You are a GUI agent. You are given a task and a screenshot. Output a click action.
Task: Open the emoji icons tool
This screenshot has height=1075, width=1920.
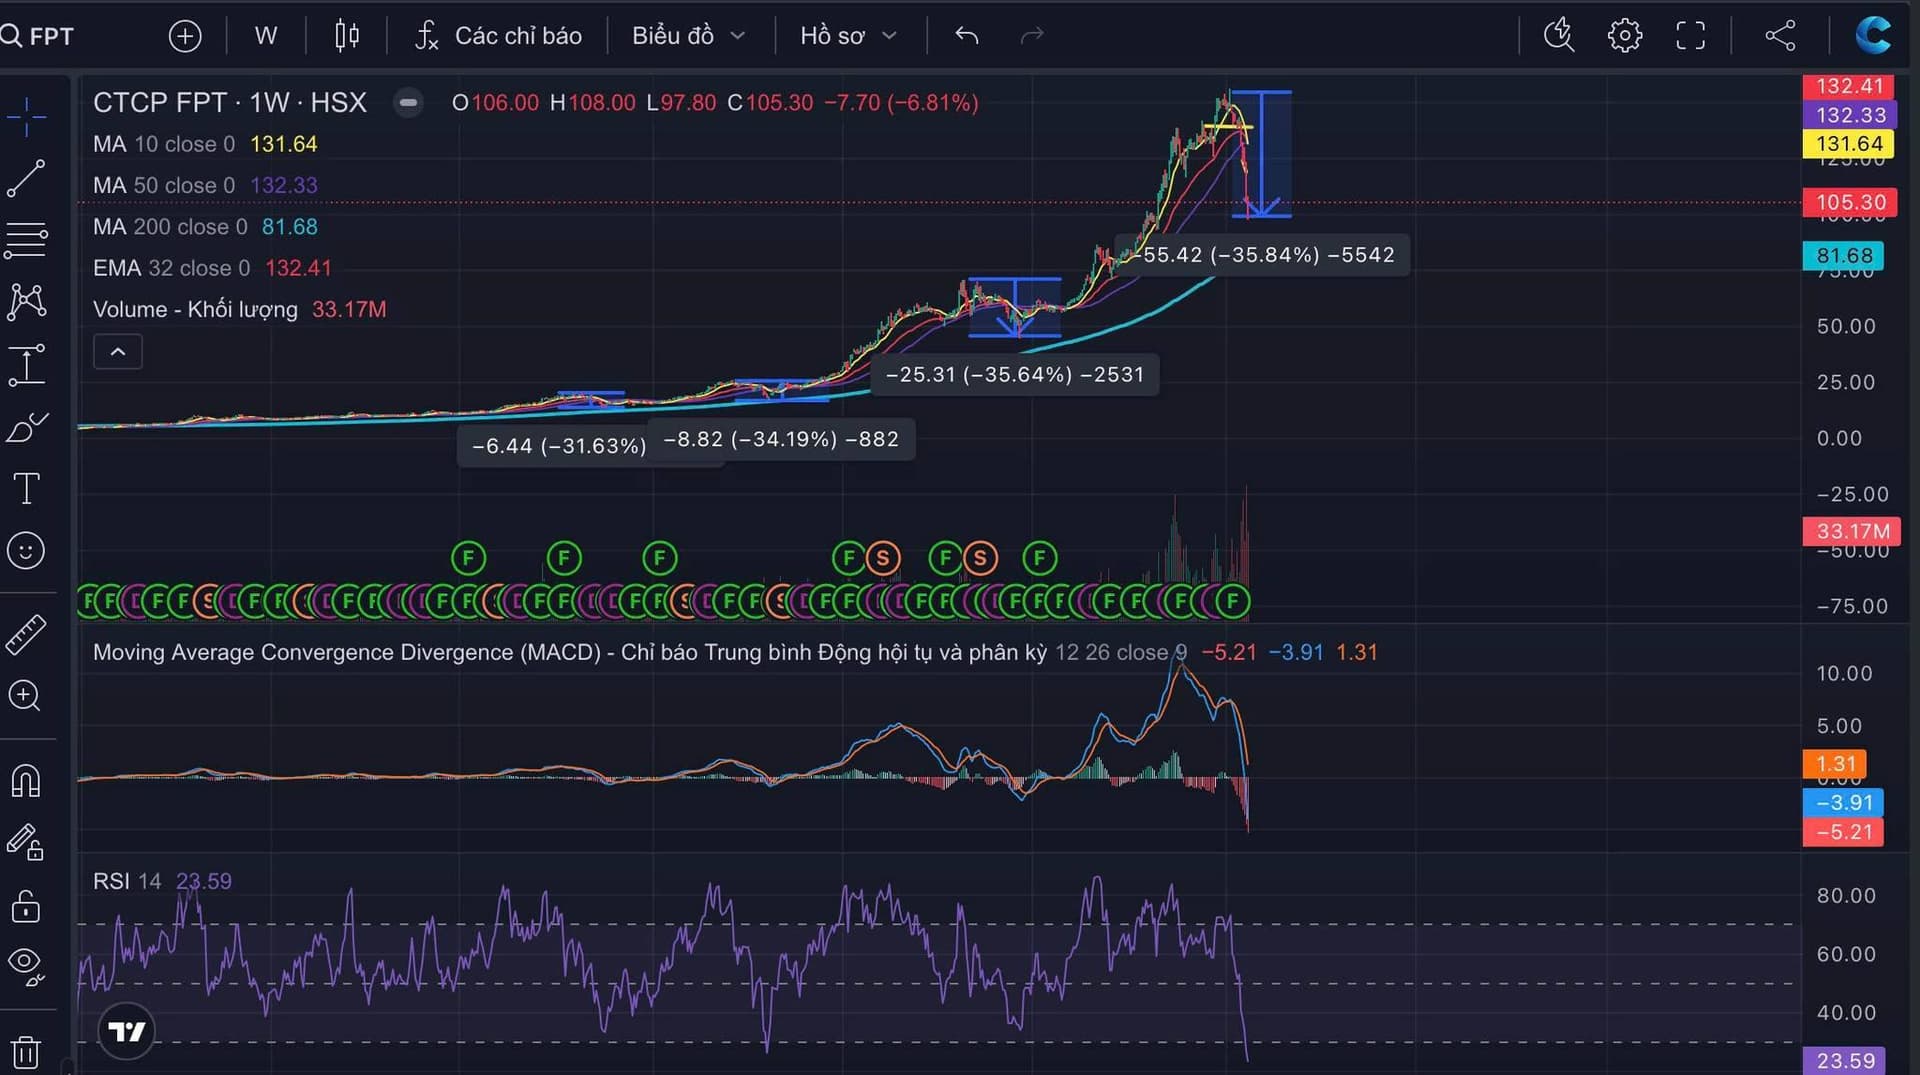(x=26, y=551)
